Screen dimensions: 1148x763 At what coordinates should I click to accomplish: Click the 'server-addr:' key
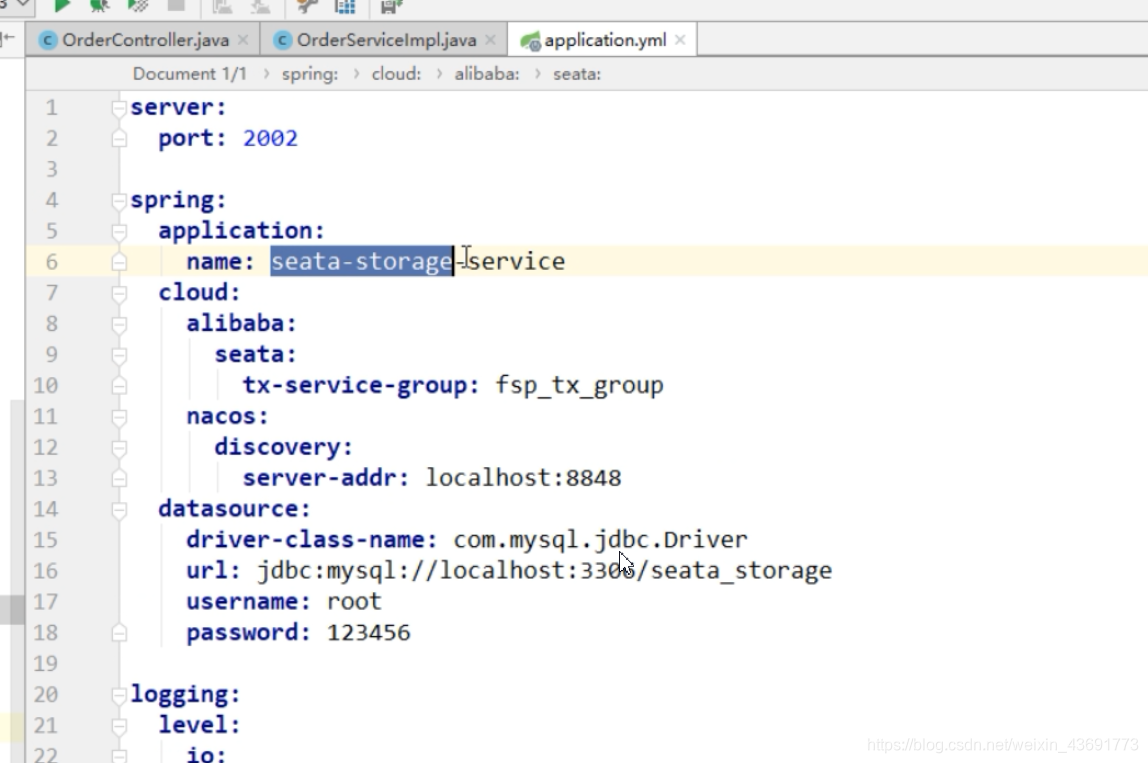pyautogui.click(x=326, y=478)
